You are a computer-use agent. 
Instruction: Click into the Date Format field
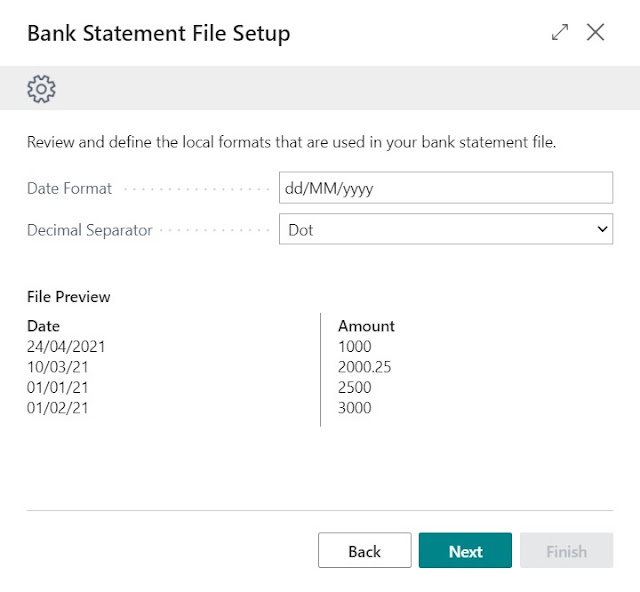(445, 187)
